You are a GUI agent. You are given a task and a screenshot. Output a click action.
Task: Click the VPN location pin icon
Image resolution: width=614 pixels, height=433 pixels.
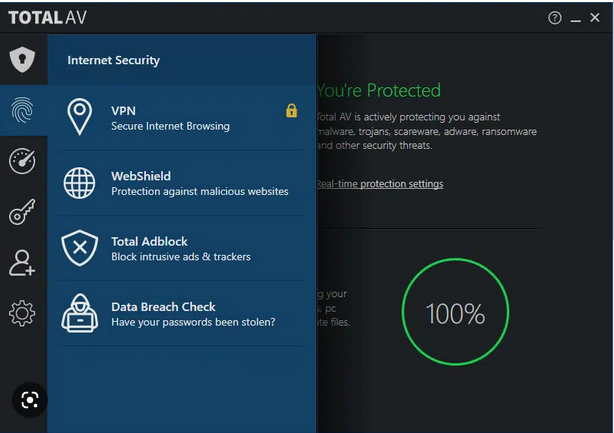pos(80,118)
